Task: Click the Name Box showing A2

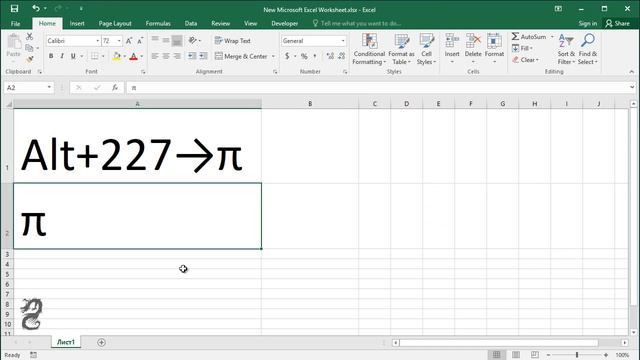Action: click(x=29, y=87)
